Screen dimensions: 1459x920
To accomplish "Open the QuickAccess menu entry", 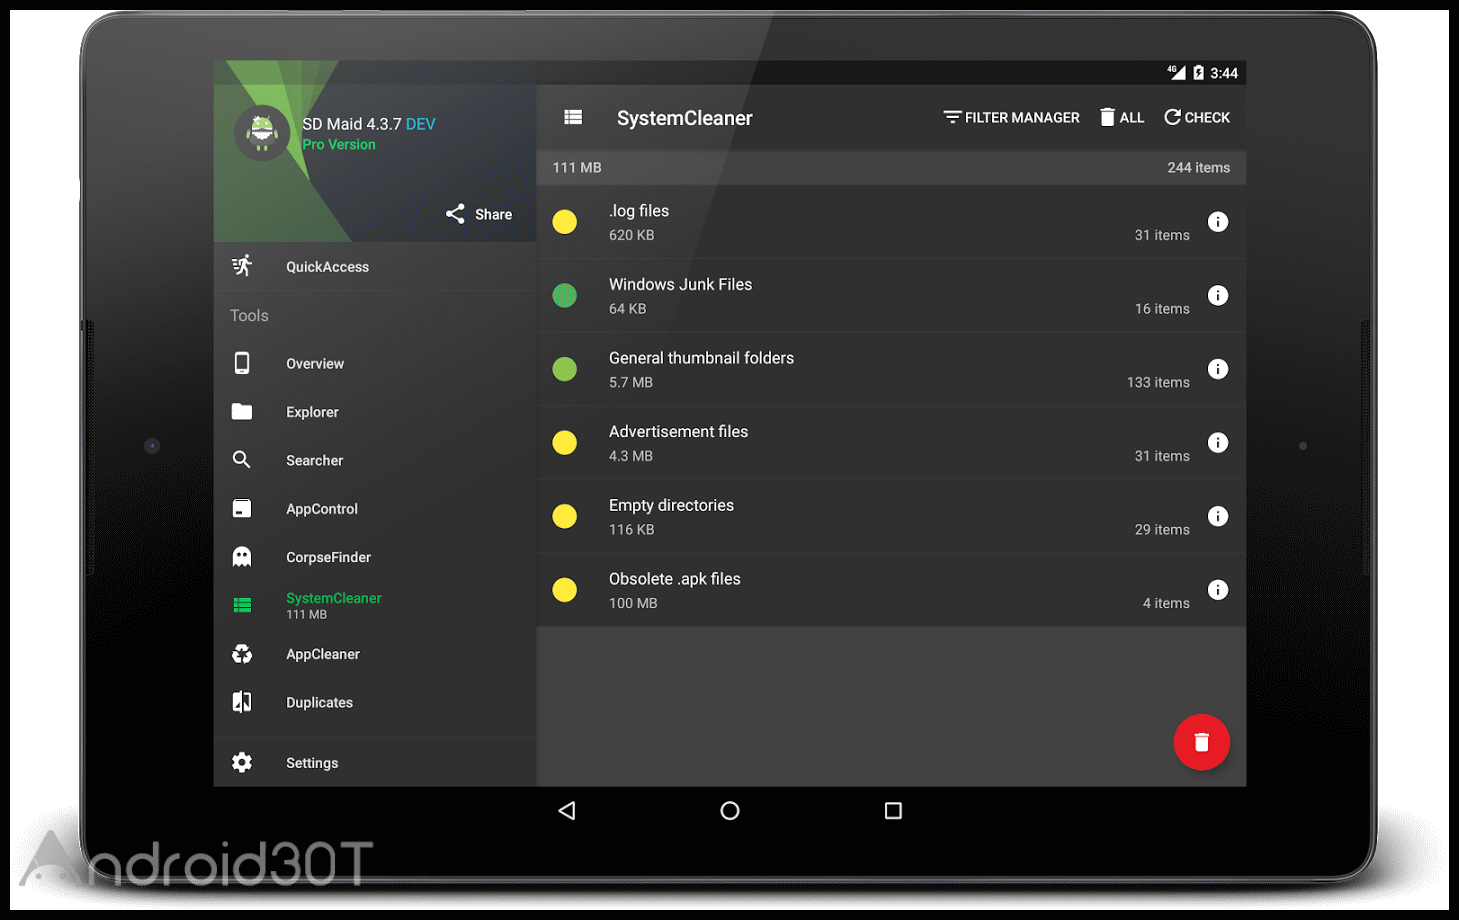I will tap(375, 266).
